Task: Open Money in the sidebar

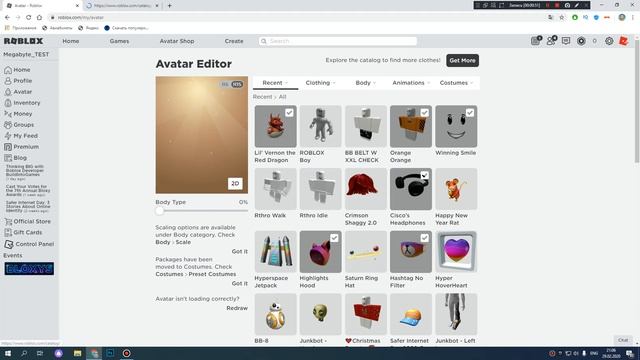Action: (18, 114)
